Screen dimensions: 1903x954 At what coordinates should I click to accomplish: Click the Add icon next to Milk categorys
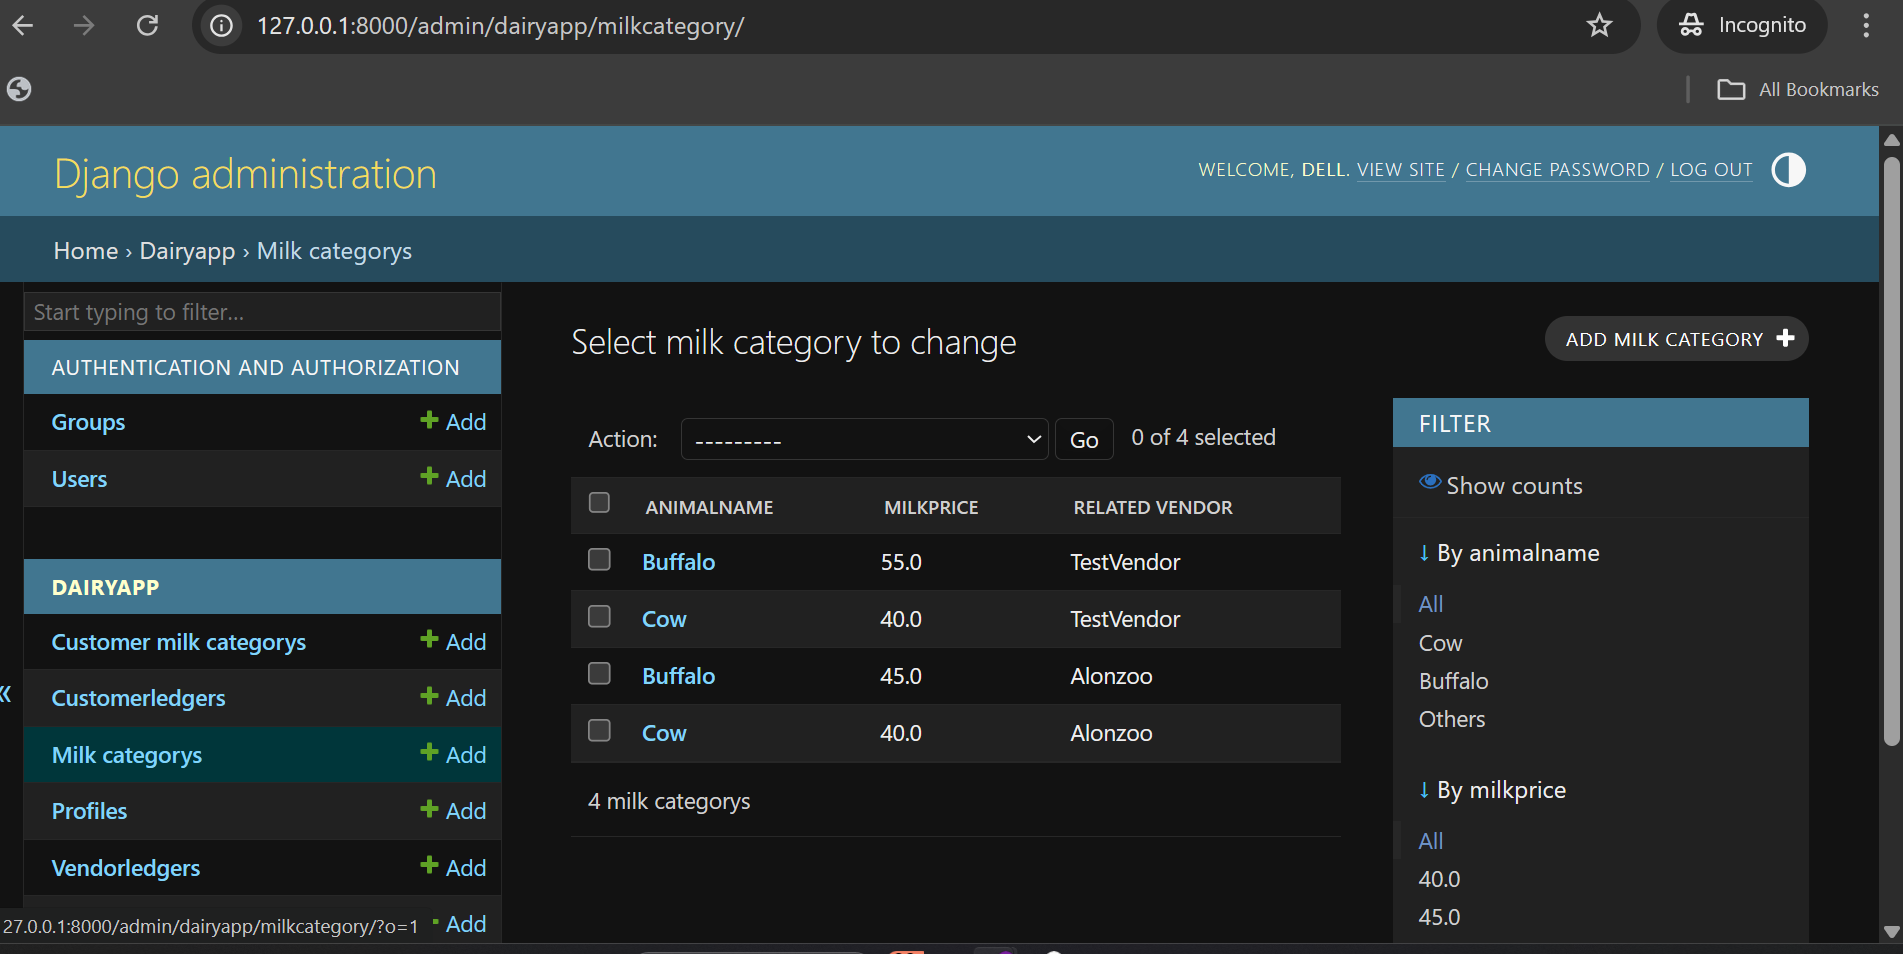pos(428,754)
